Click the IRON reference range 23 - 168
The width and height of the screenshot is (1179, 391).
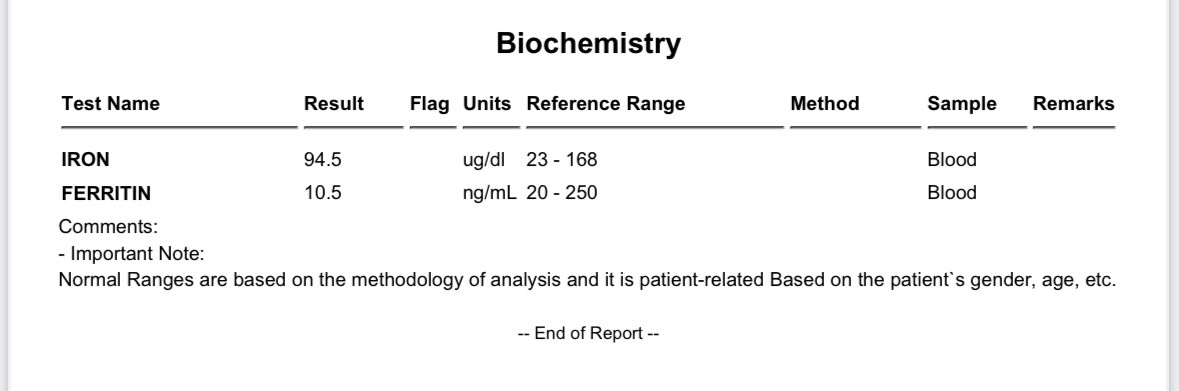[x=562, y=159]
